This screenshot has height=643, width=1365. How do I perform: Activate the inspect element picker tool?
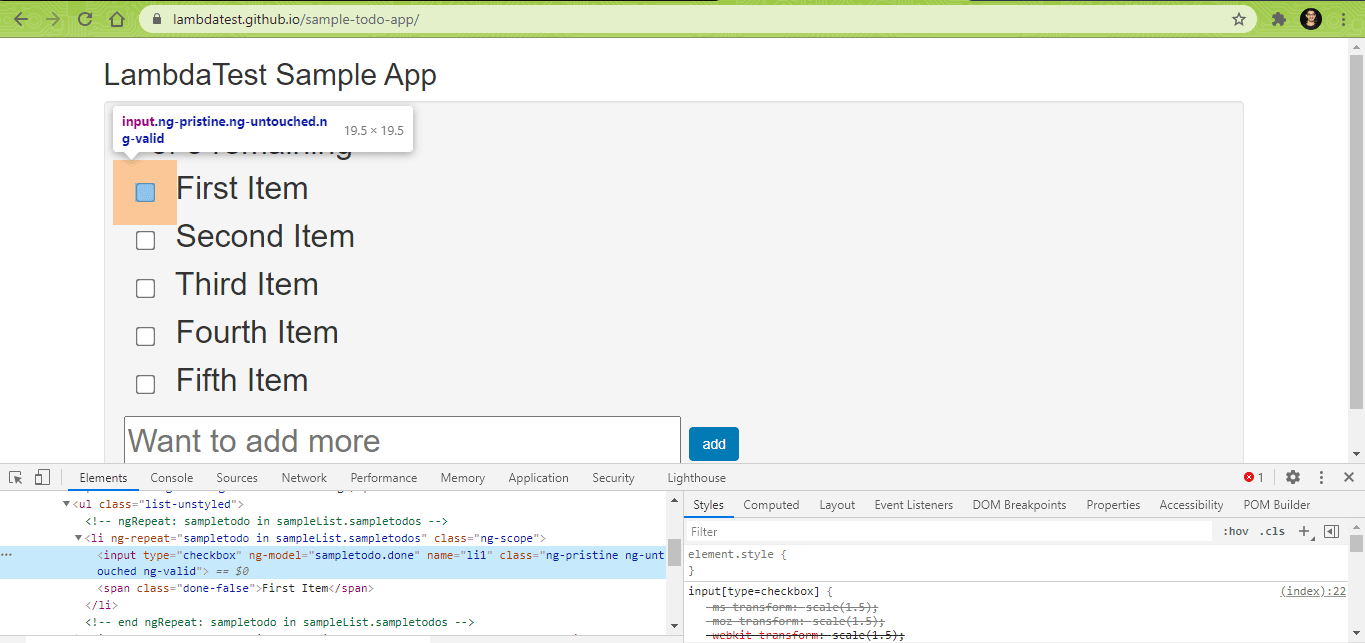16,478
